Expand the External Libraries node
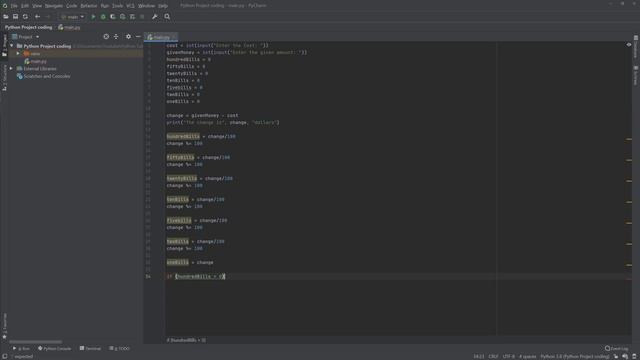This screenshot has height=360, width=640. point(11,69)
